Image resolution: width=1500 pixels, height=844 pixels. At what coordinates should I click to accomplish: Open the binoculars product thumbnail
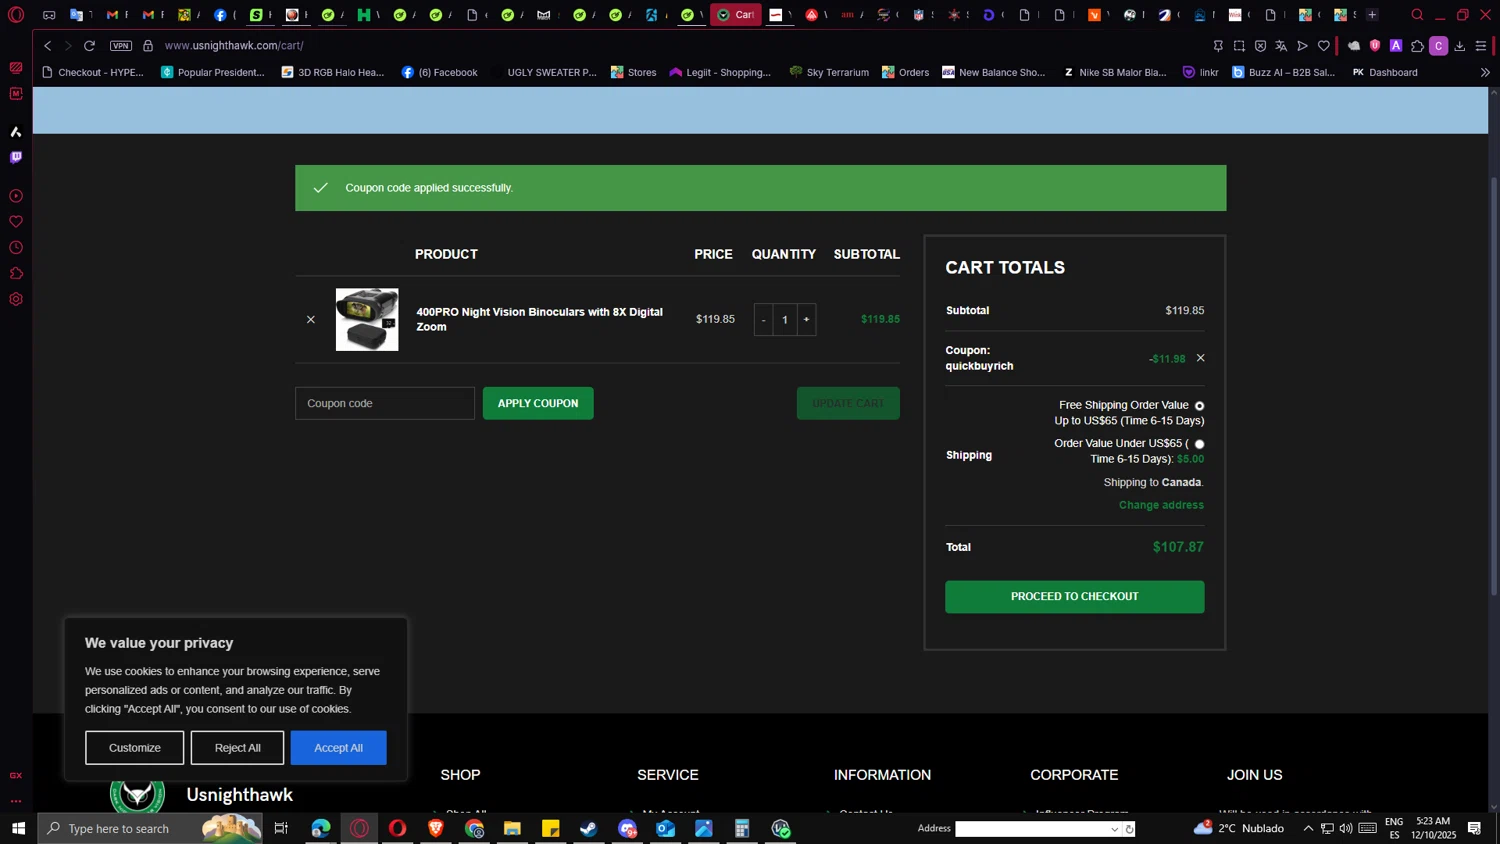pos(367,320)
